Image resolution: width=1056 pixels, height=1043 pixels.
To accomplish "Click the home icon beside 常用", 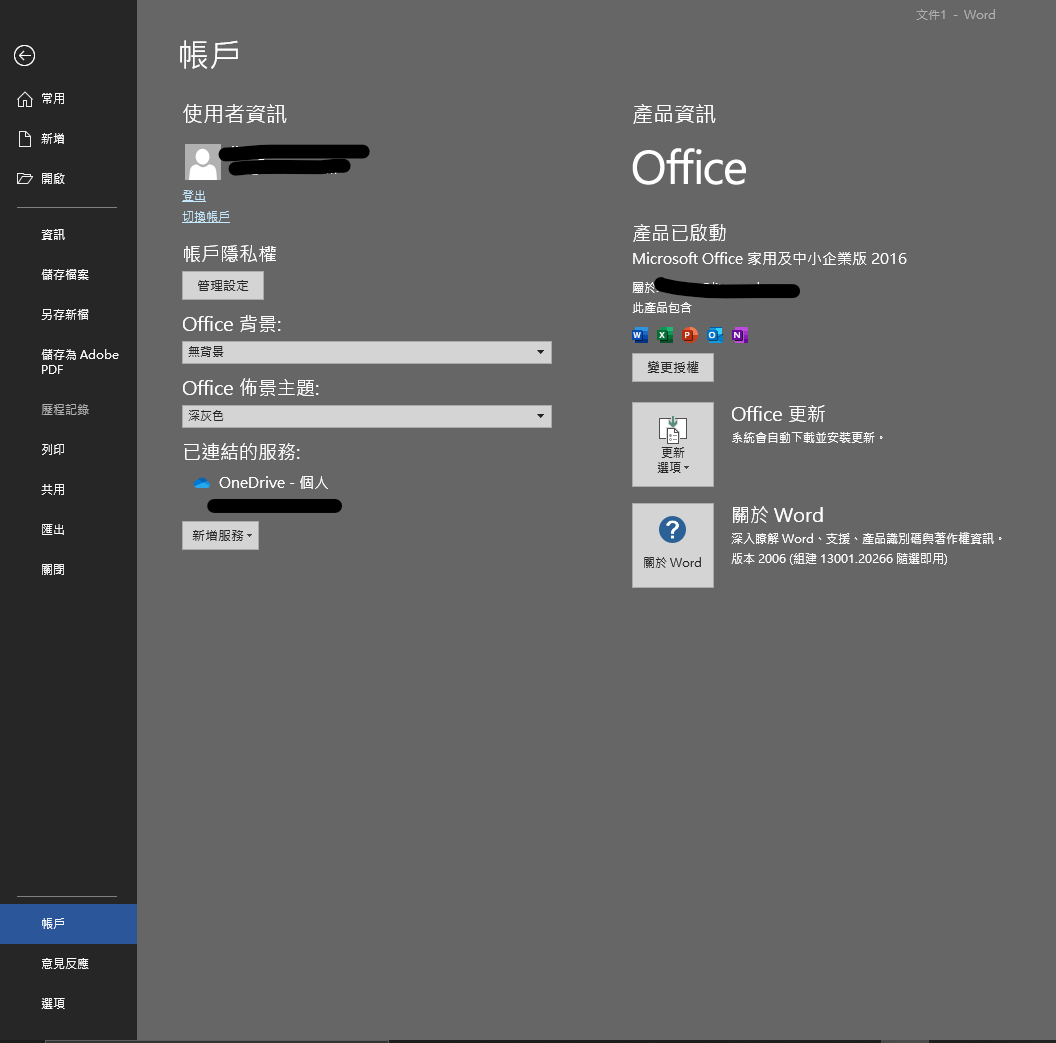I will (25, 99).
